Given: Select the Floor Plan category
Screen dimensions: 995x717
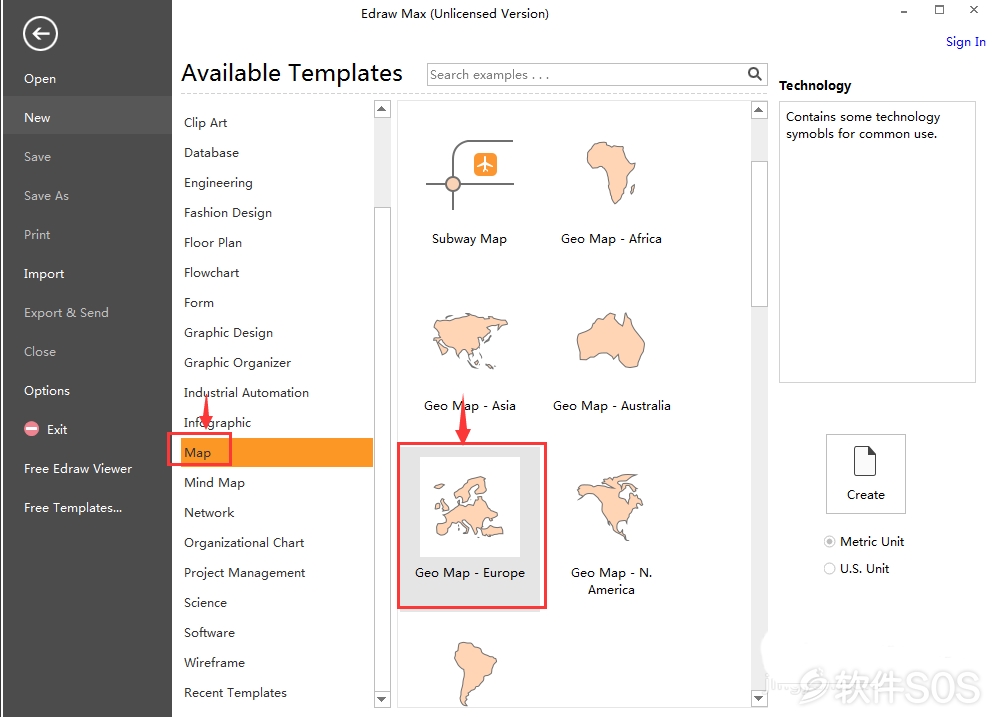Looking at the screenshot, I should [213, 242].
